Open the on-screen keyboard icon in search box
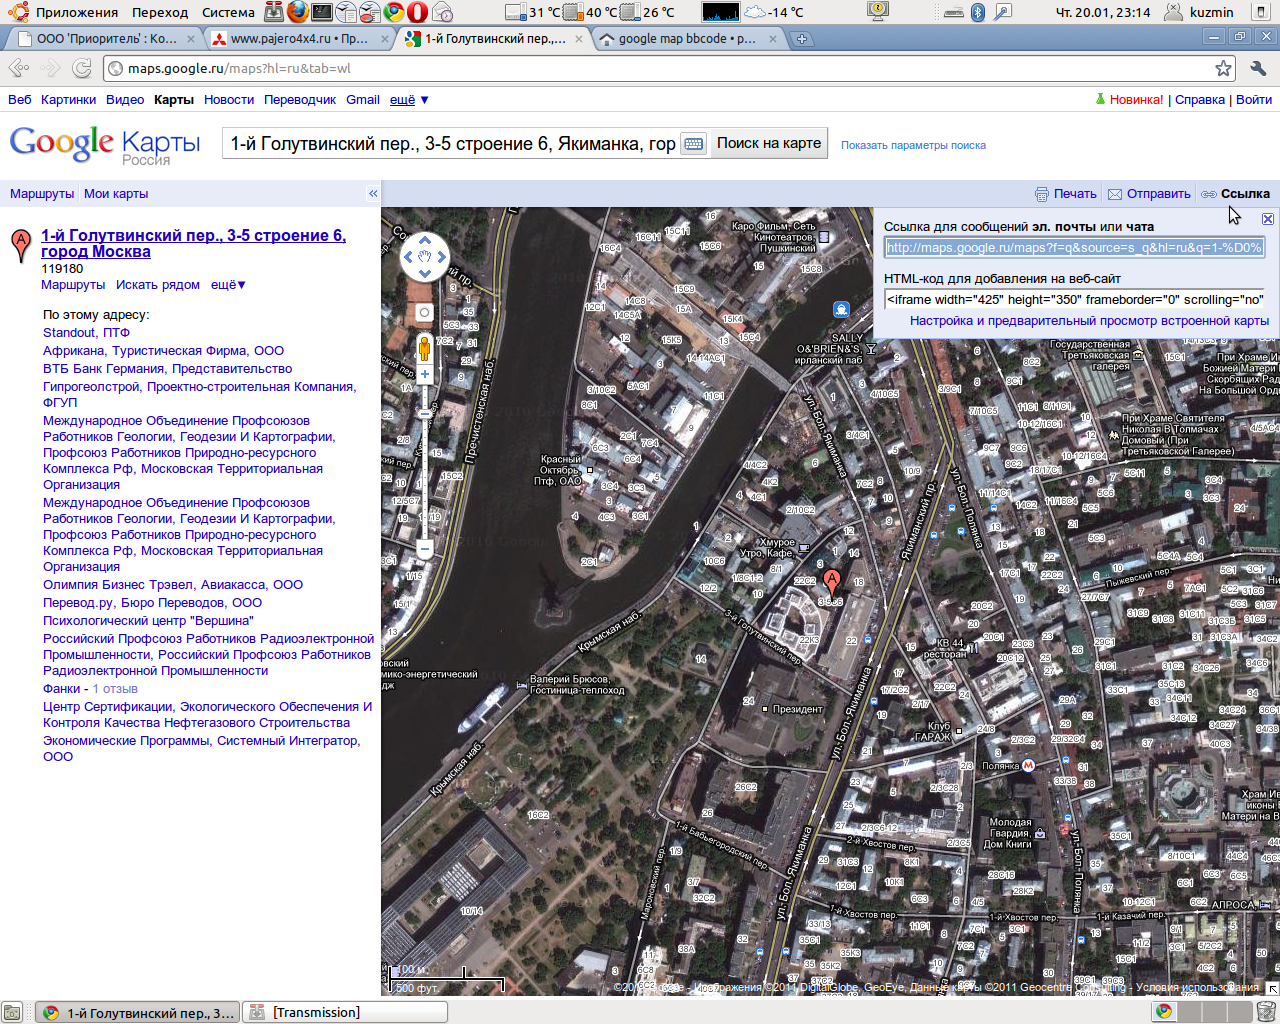This screenshot has height=1024, width=1280. pos(693,144)
